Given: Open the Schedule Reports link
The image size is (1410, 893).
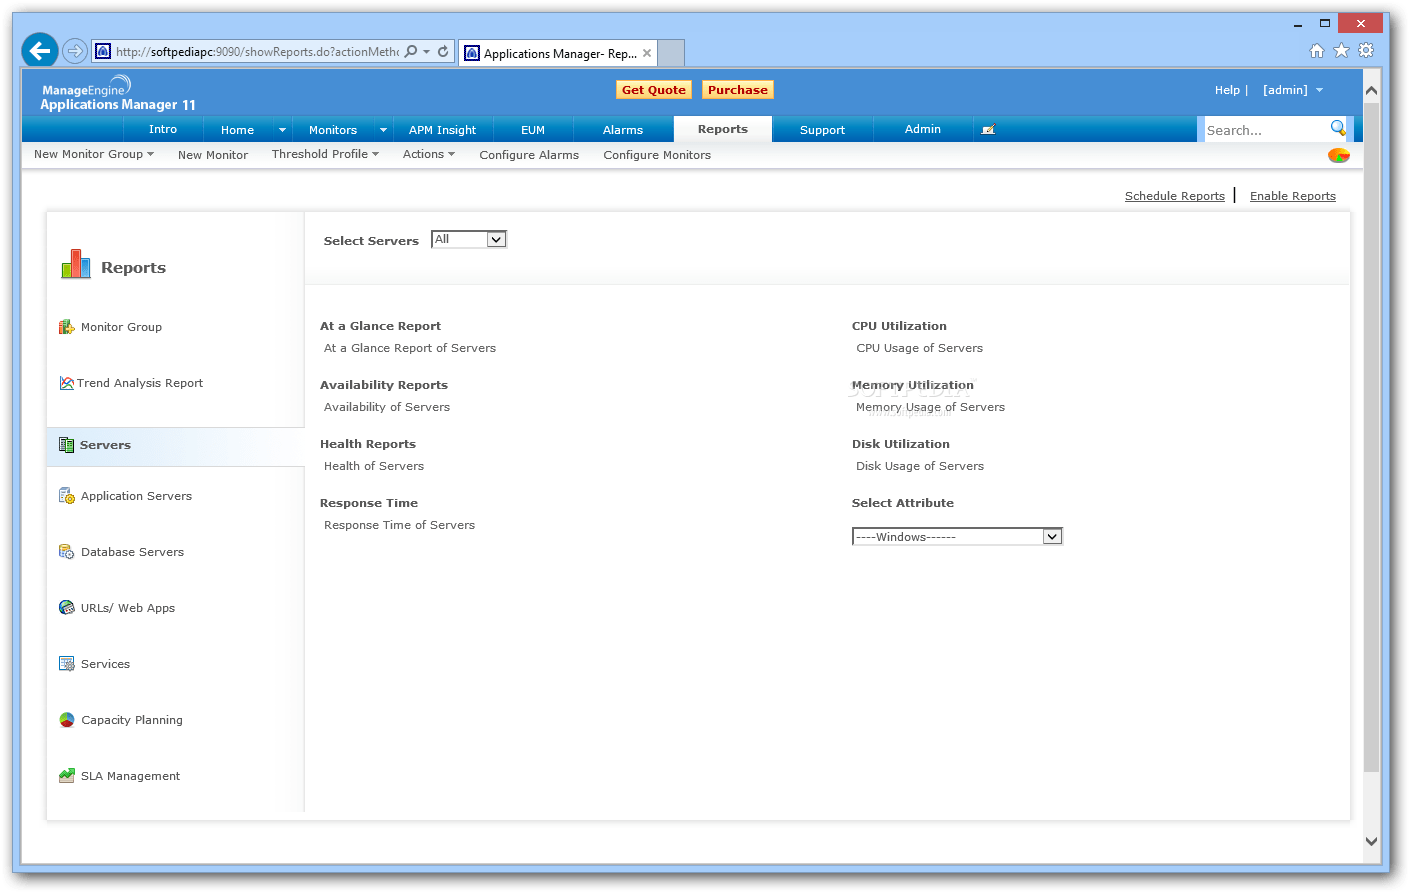Looking at the screenshot, I should 1175,195.
